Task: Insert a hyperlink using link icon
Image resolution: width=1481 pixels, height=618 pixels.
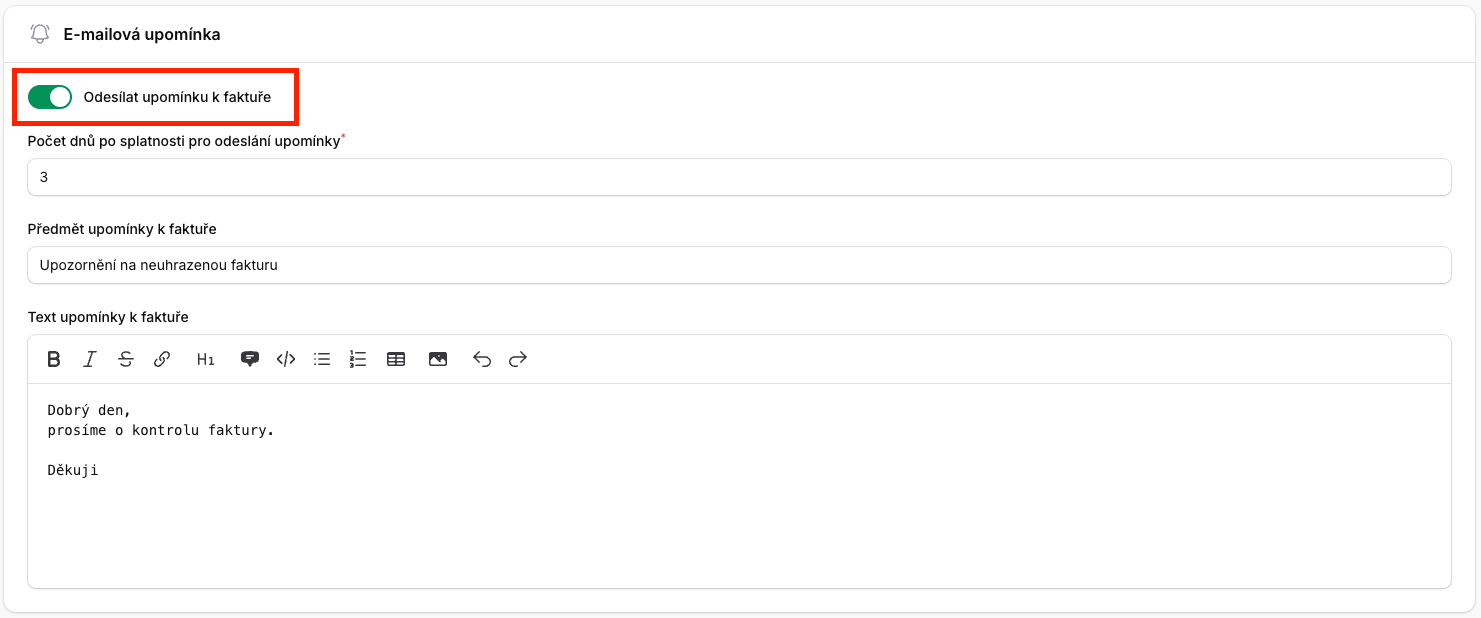Action: (162, 359)
